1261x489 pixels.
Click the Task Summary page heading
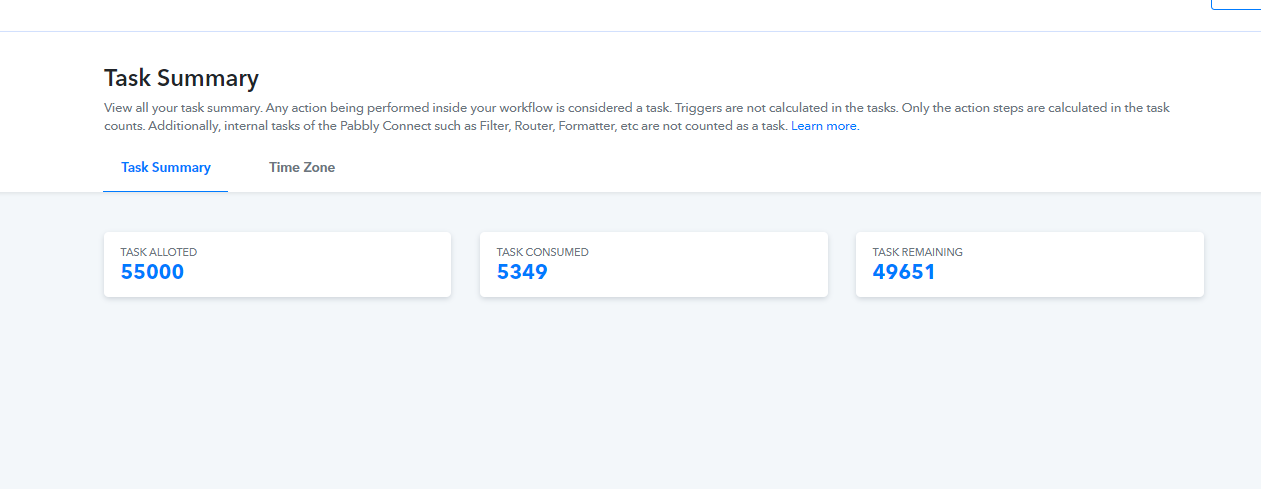181,79
